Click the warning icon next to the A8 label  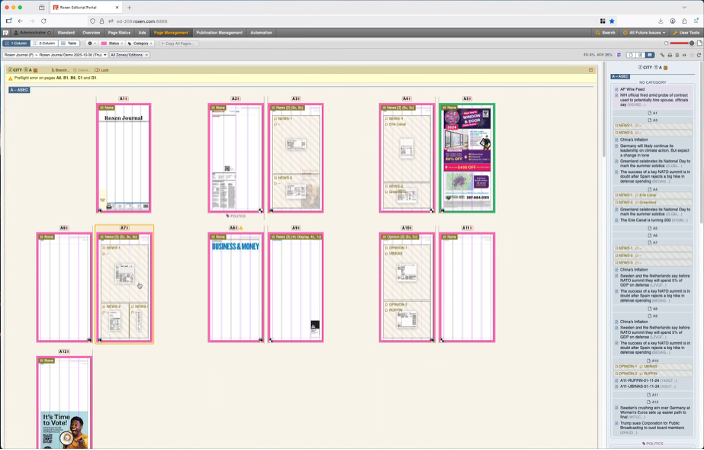[x=241, y=228]
